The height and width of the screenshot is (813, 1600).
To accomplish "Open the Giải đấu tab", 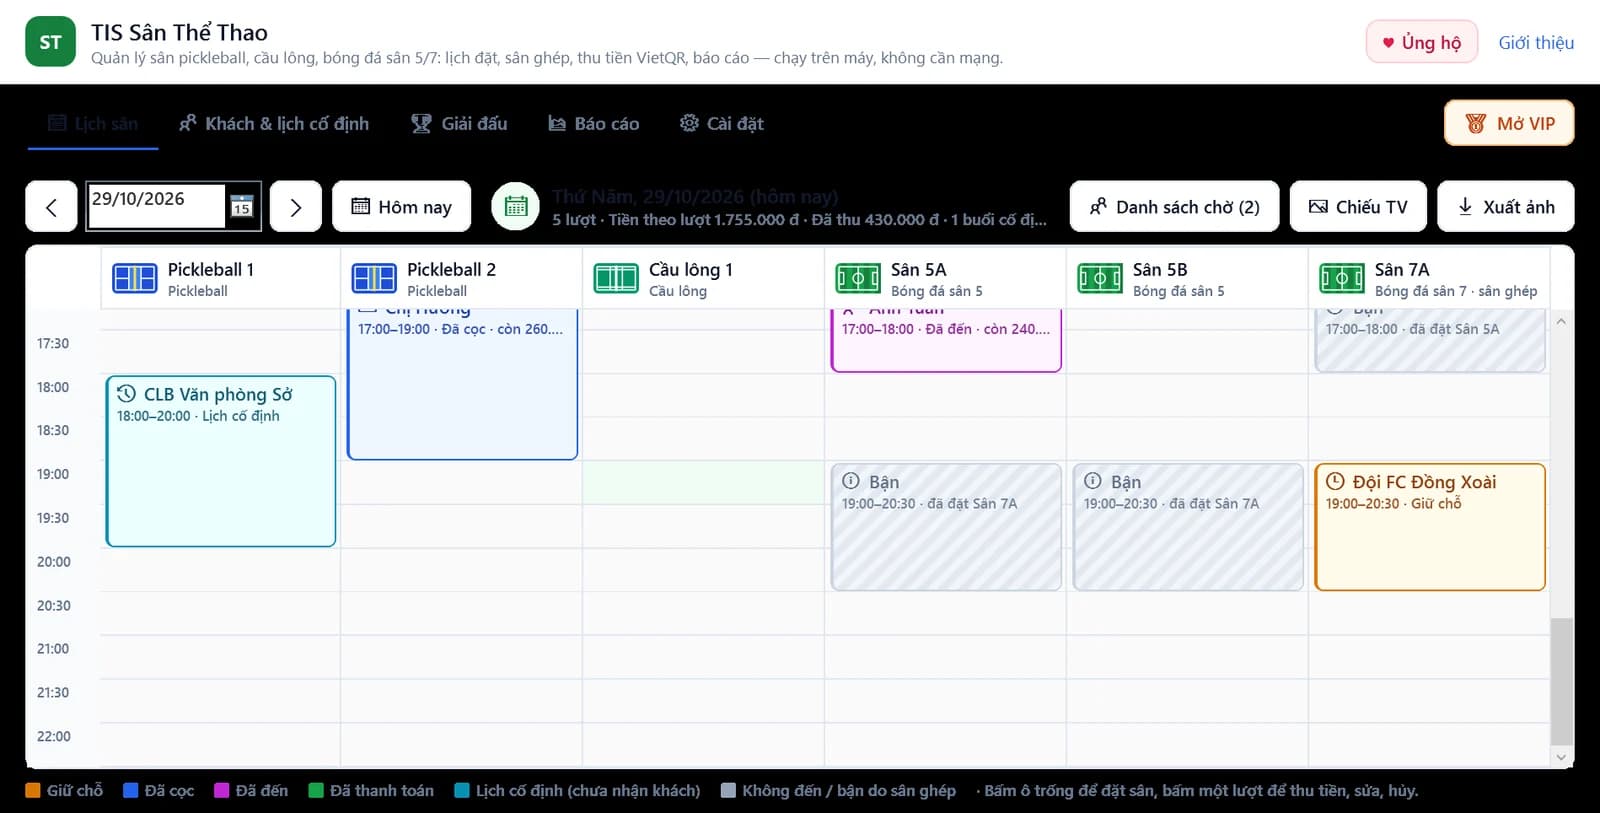I will 460,124.
